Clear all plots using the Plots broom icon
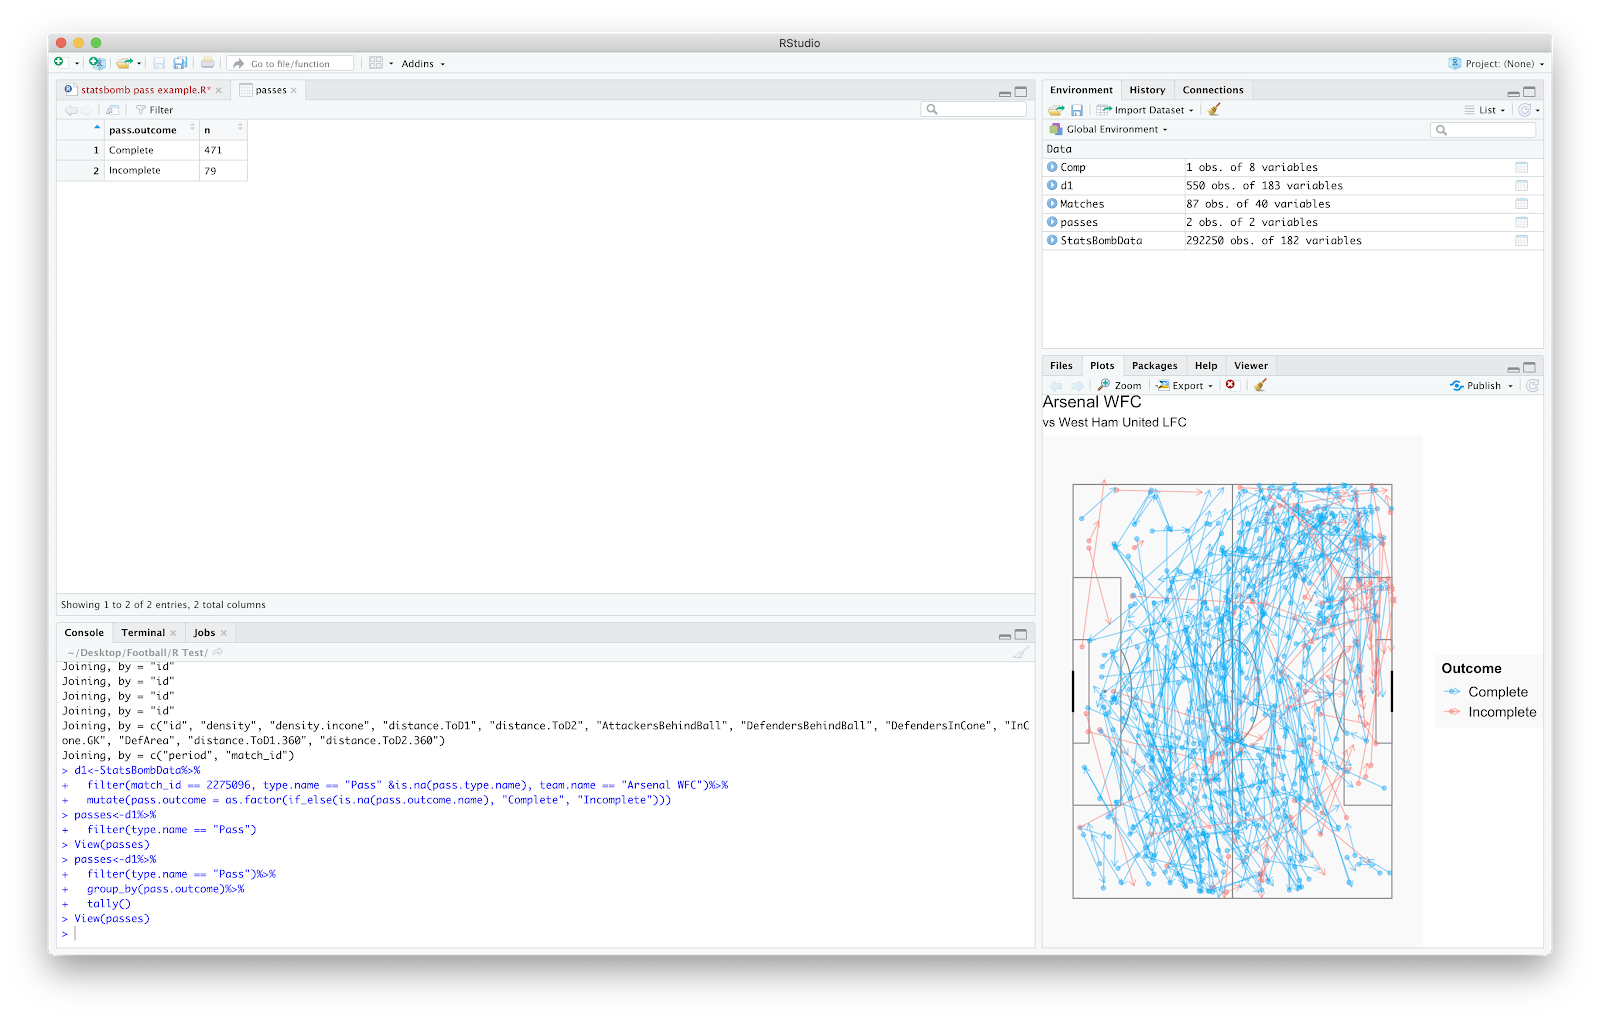The width and height of the screenshot is (1600, 1019). 1261,385
